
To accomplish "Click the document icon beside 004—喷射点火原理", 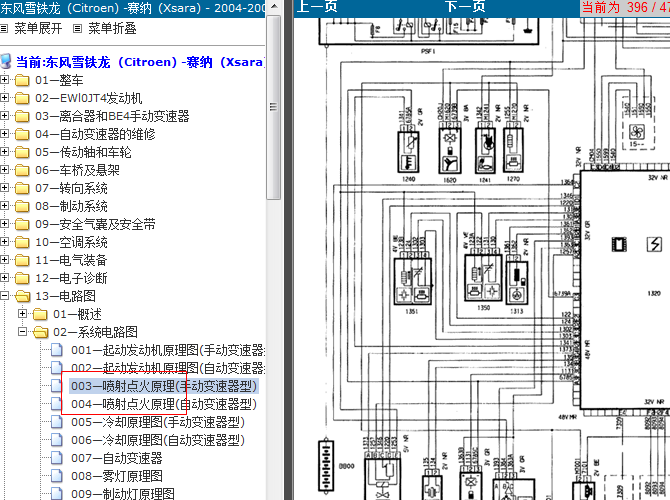I will point(56,403).
